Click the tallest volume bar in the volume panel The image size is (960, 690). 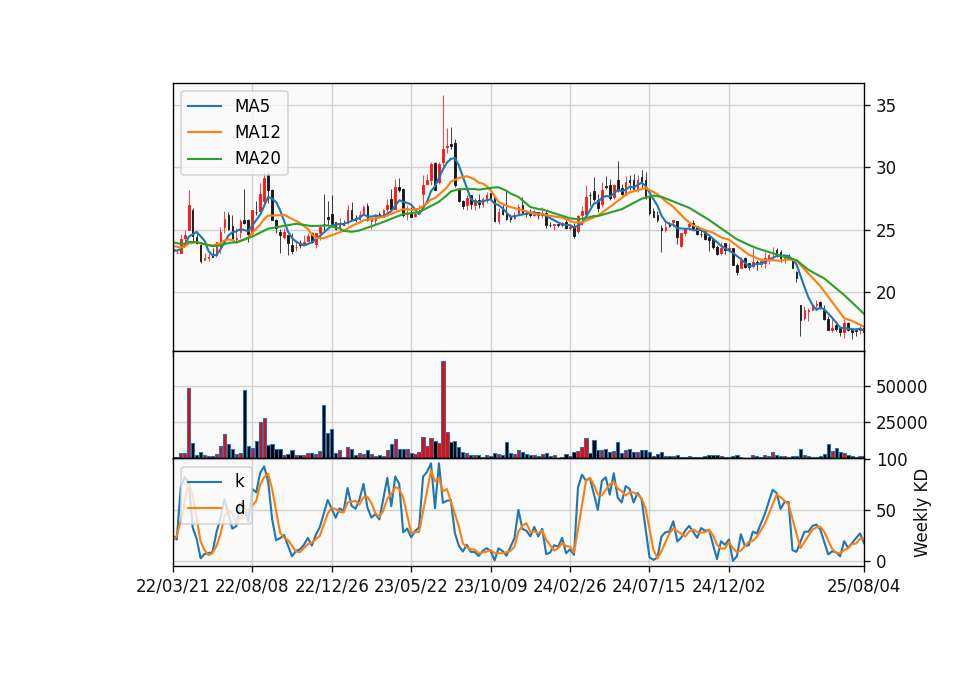point(443,410)
